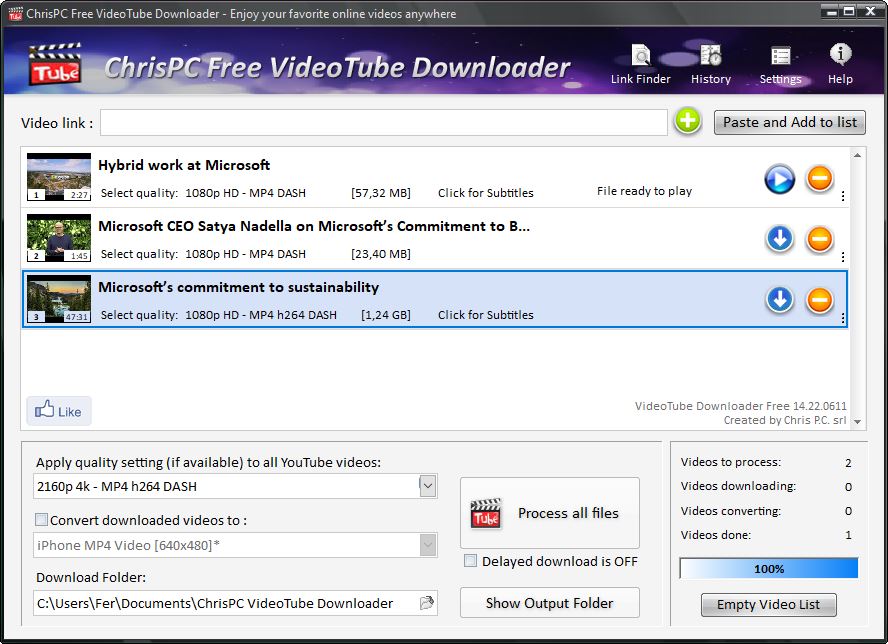Click the [23,40 MB] file size

[x=381, y=254]
